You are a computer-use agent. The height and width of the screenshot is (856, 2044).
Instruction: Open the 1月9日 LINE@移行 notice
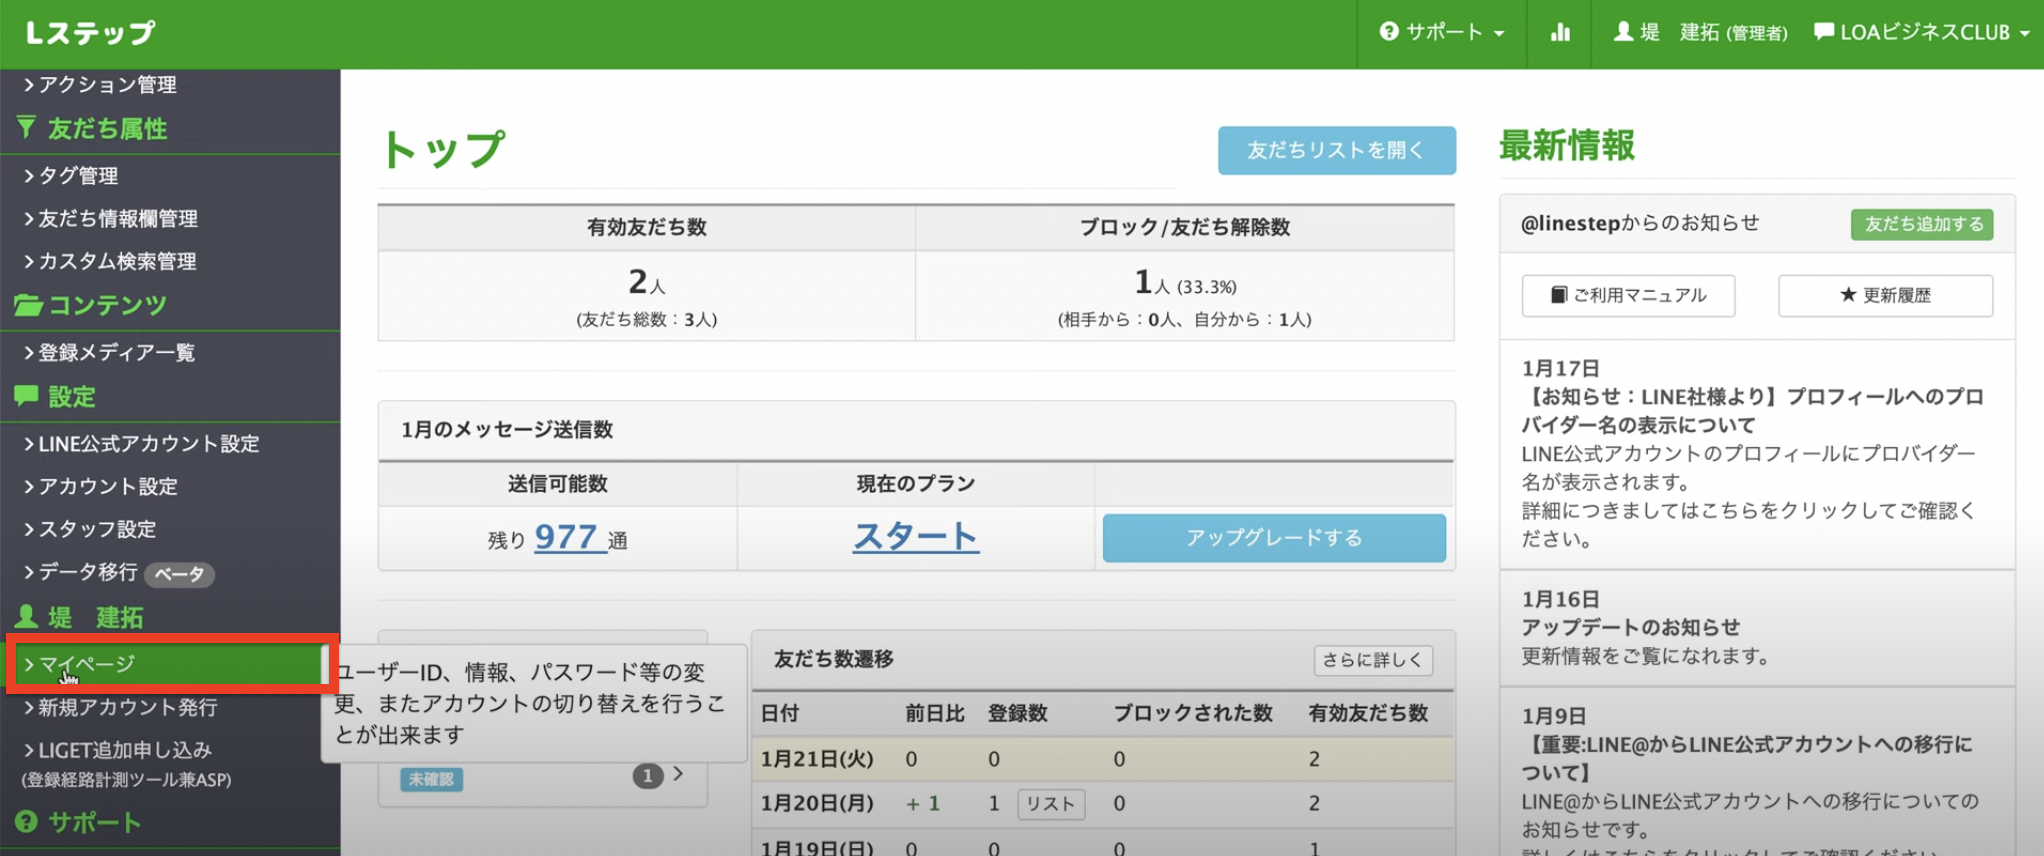(1747, 758)
